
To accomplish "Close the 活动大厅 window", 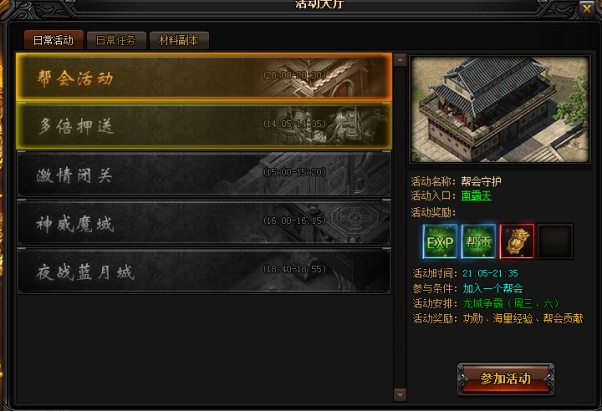I will [586, 8].
